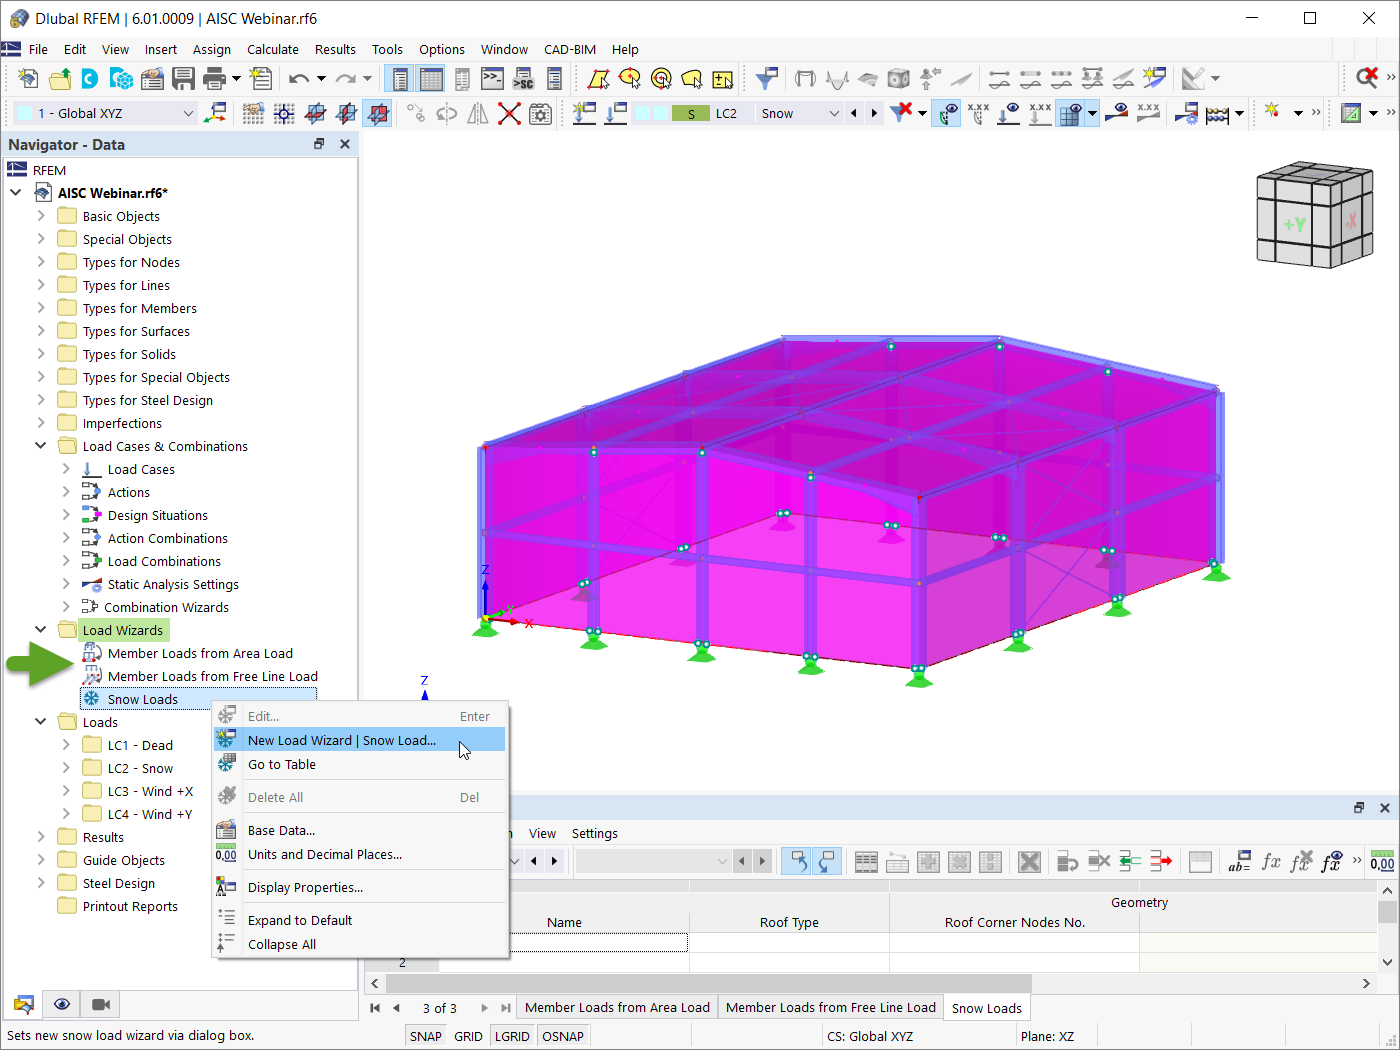Click the fx formula icon in table toolbar
The image size is (1400, 1050).
(1271, 861)
